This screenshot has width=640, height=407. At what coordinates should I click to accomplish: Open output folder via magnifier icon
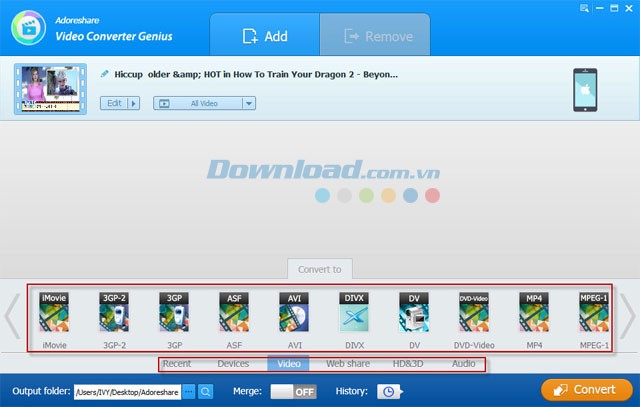pyautogui.click(x=206, y=392)
